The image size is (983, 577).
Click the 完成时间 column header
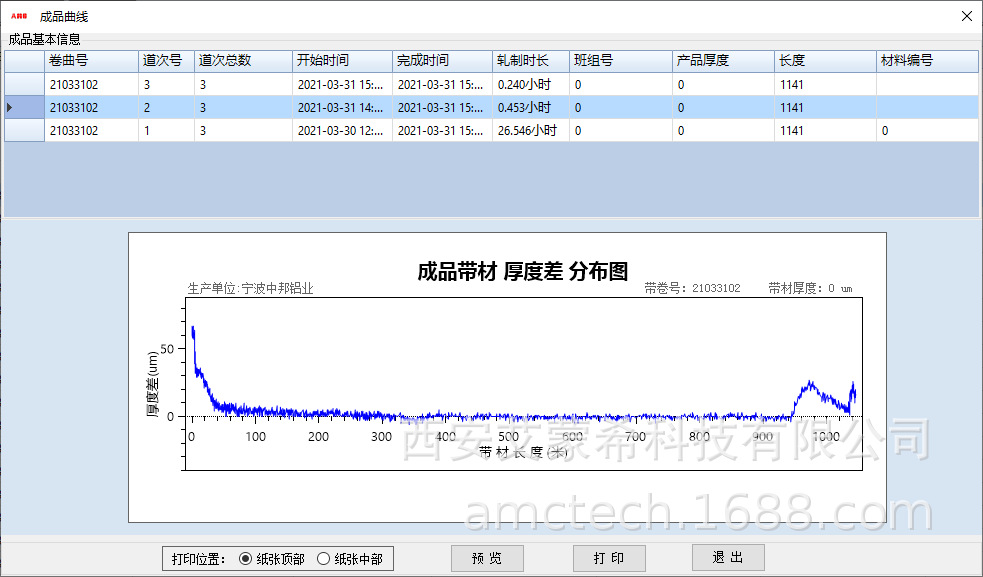[441, 61]
